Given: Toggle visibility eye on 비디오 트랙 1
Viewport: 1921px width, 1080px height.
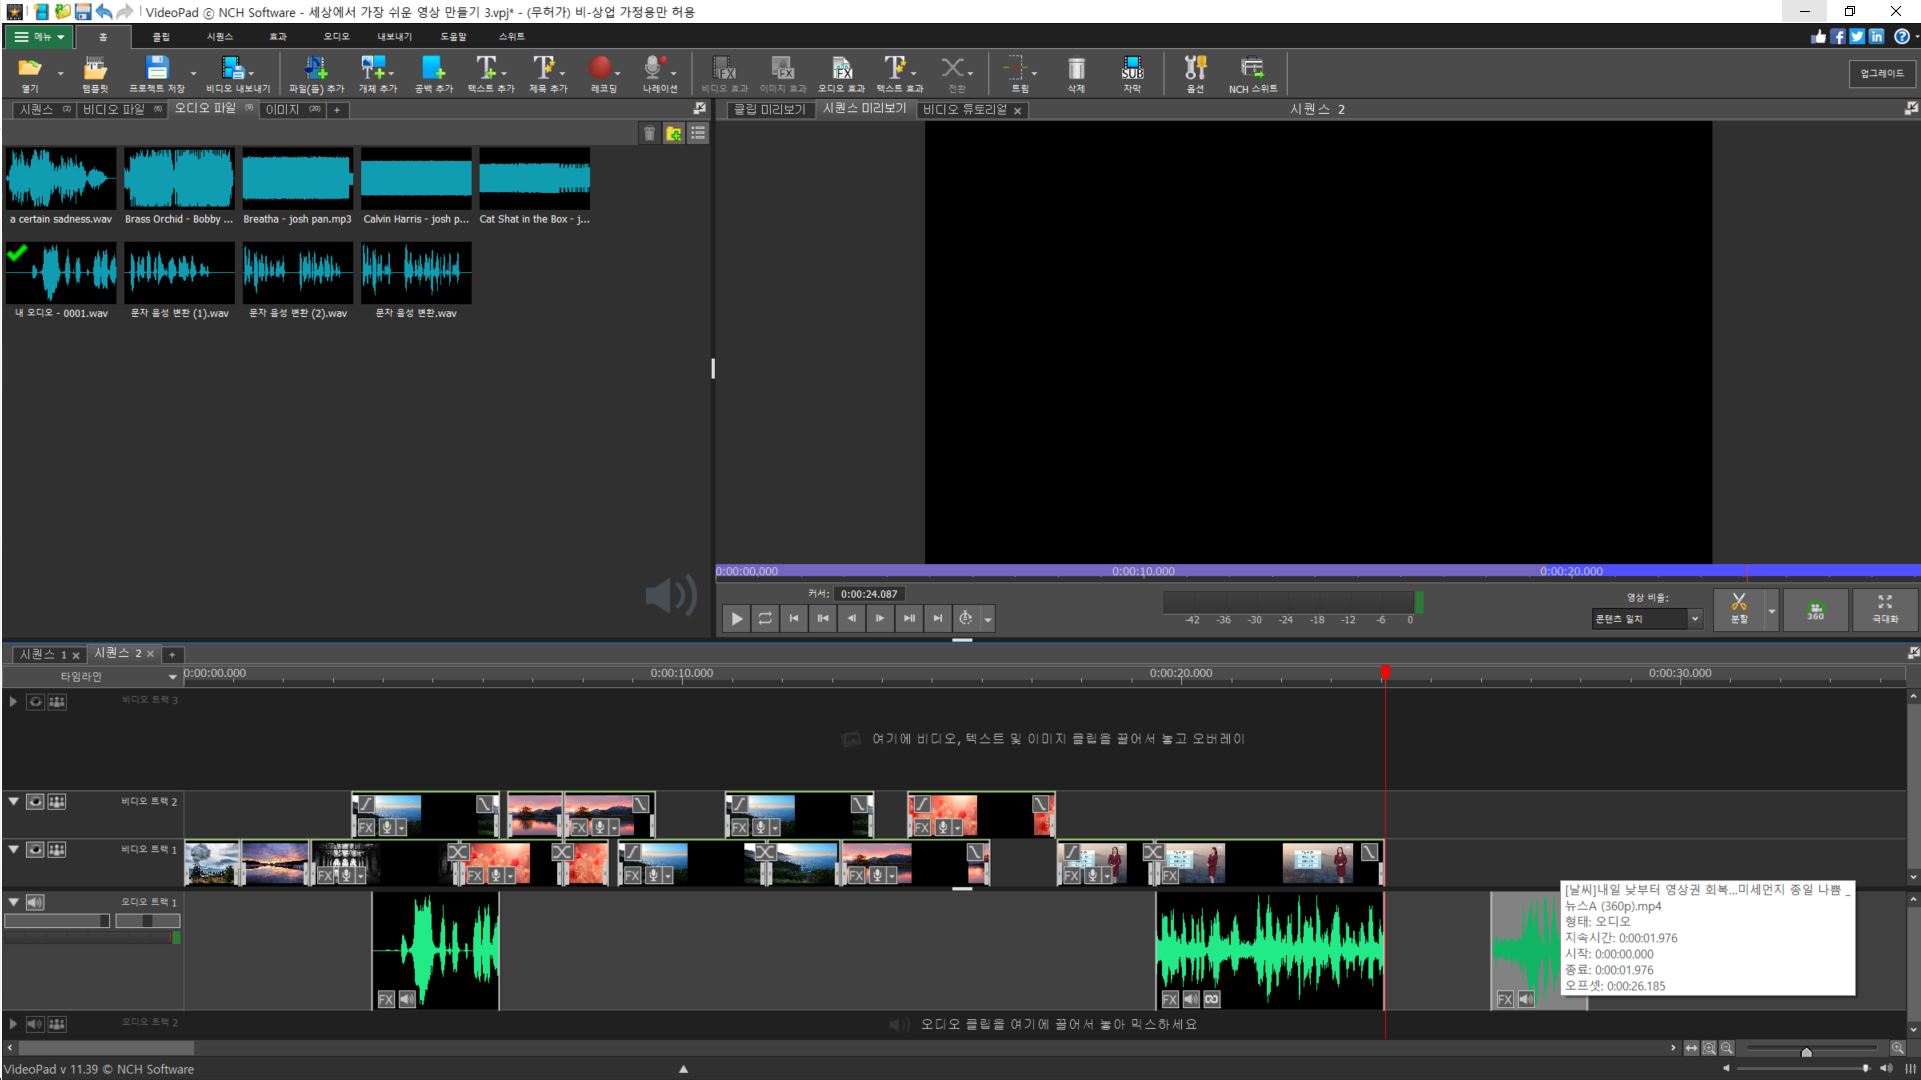Looking at the screenshot, I should pos(35,850).
